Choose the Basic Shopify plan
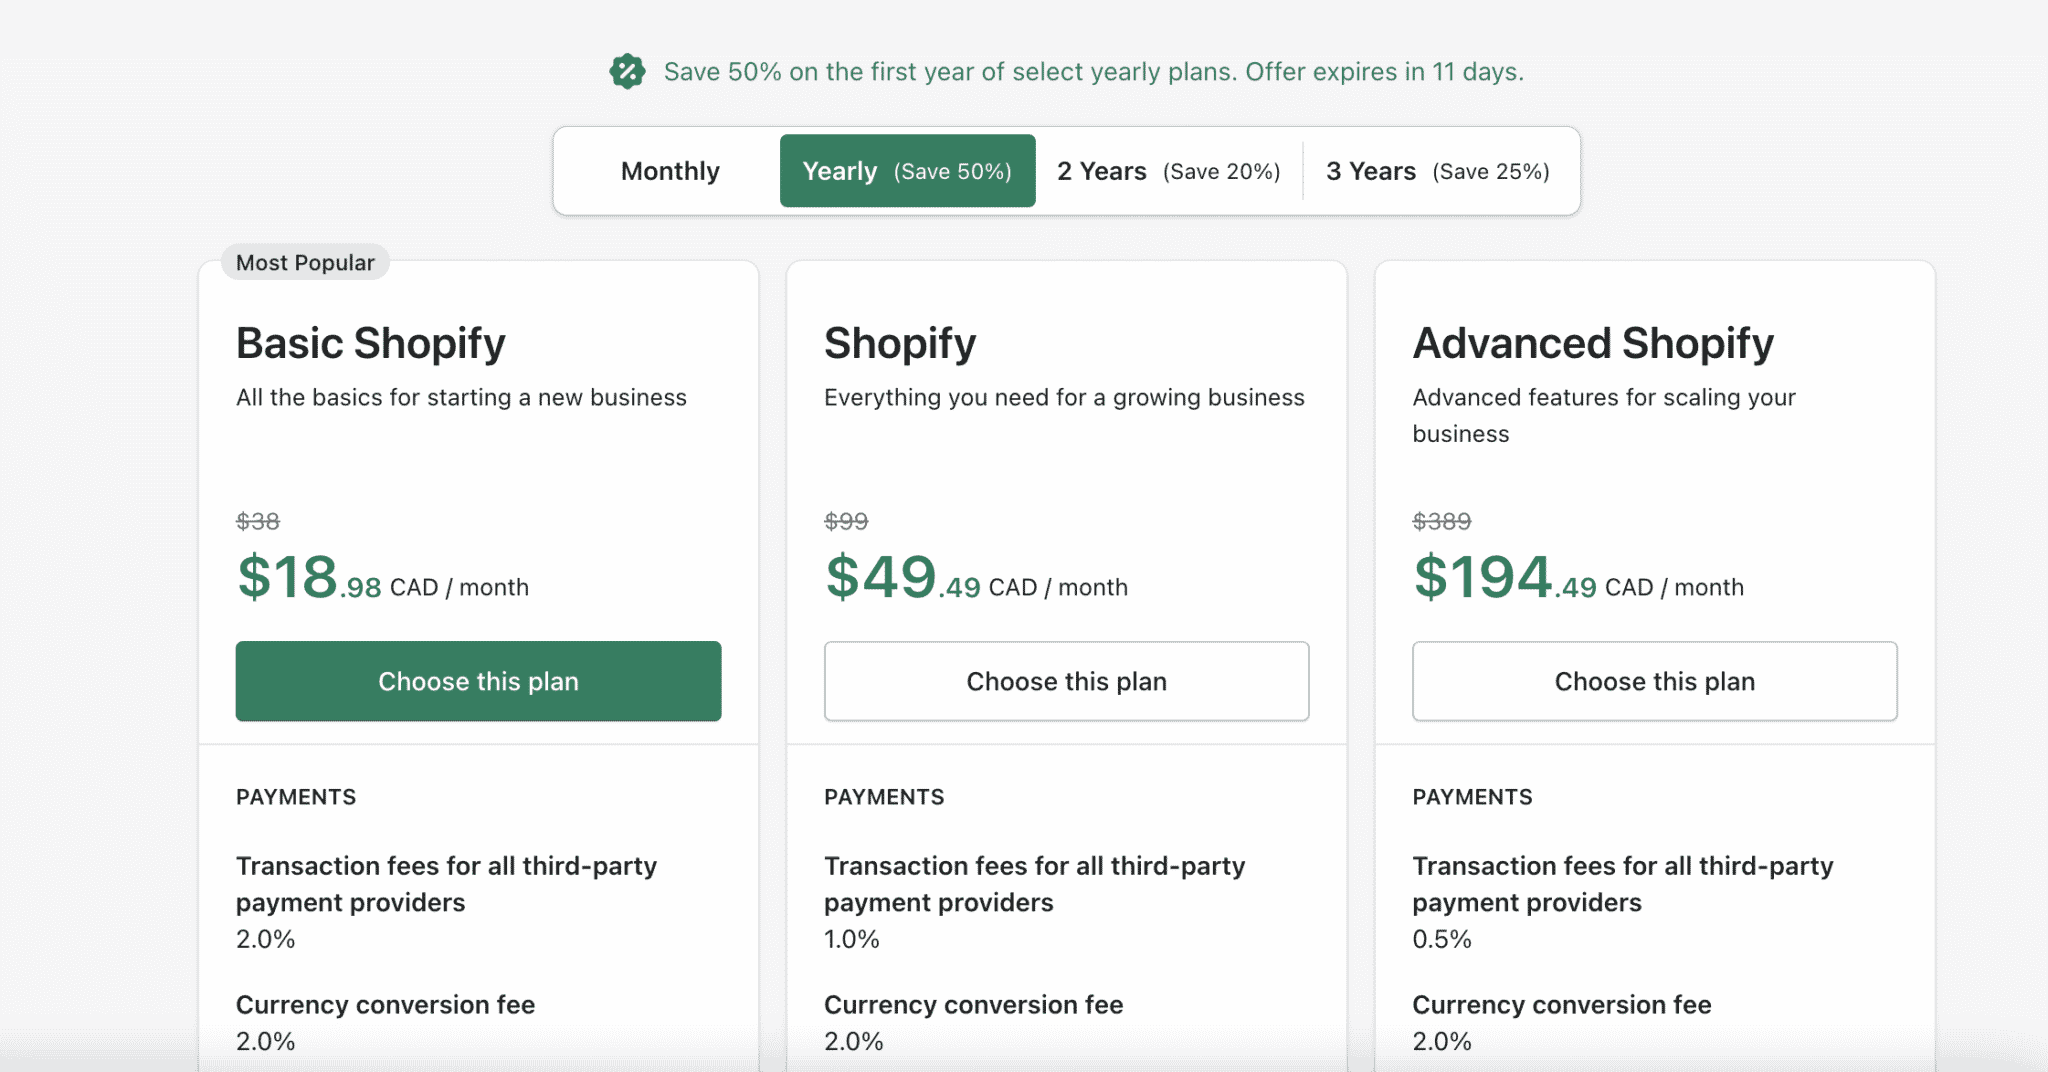Image resolution: width=2048 pixels, height=1072 pixels. coord(478,681)
